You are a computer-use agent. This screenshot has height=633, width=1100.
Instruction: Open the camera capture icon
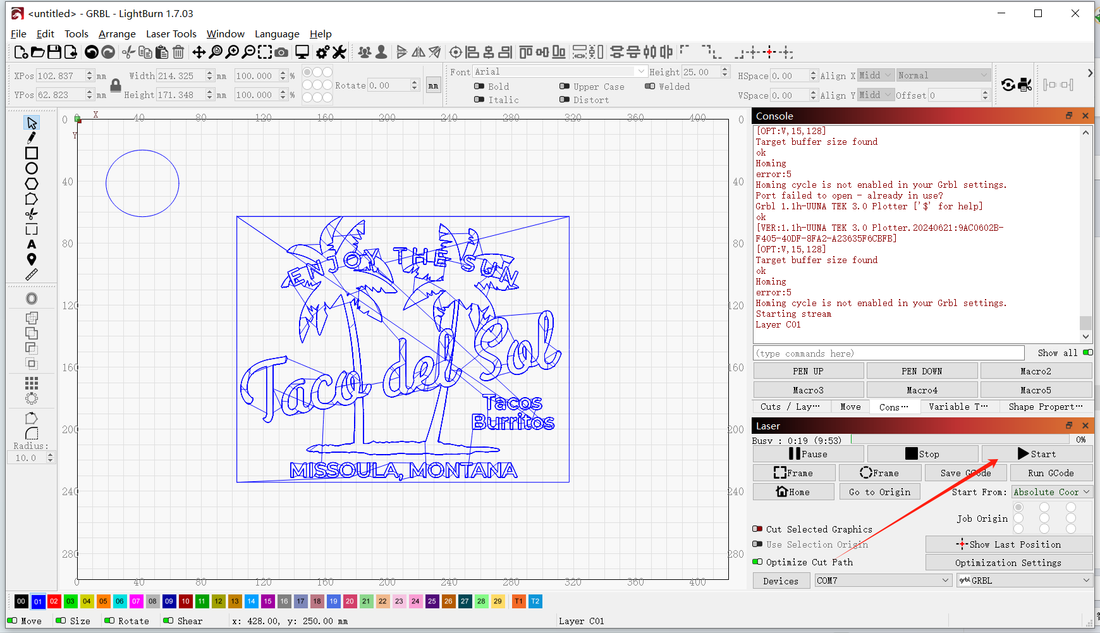click(x=282, y=52)
